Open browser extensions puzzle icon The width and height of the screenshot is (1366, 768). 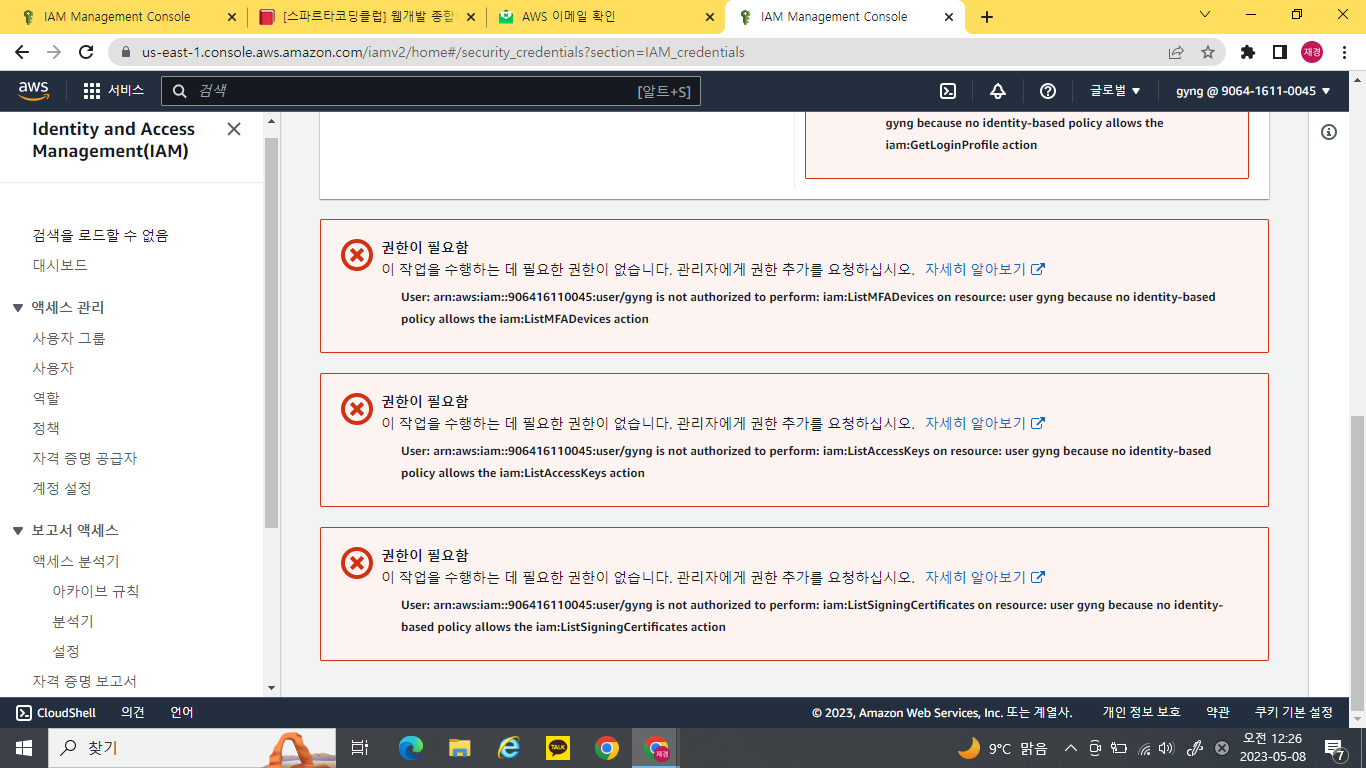point(1248,52)
